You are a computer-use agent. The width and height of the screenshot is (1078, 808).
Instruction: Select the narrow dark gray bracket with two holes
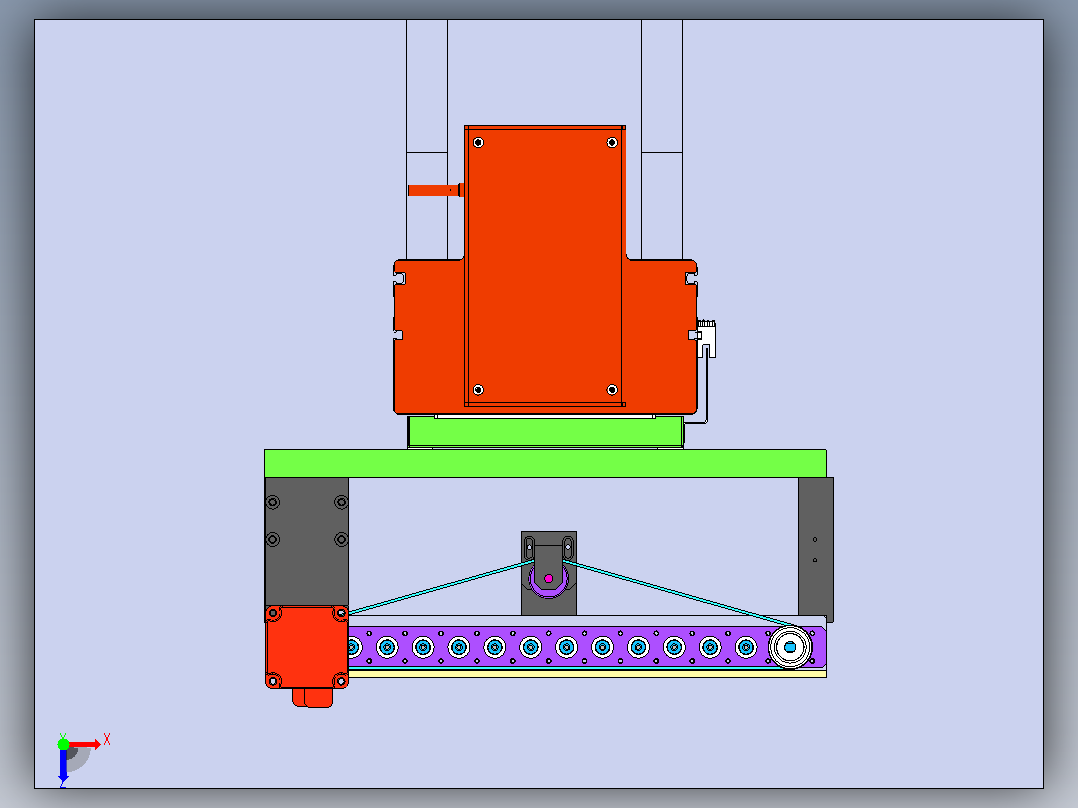click(x=815, y=549)
